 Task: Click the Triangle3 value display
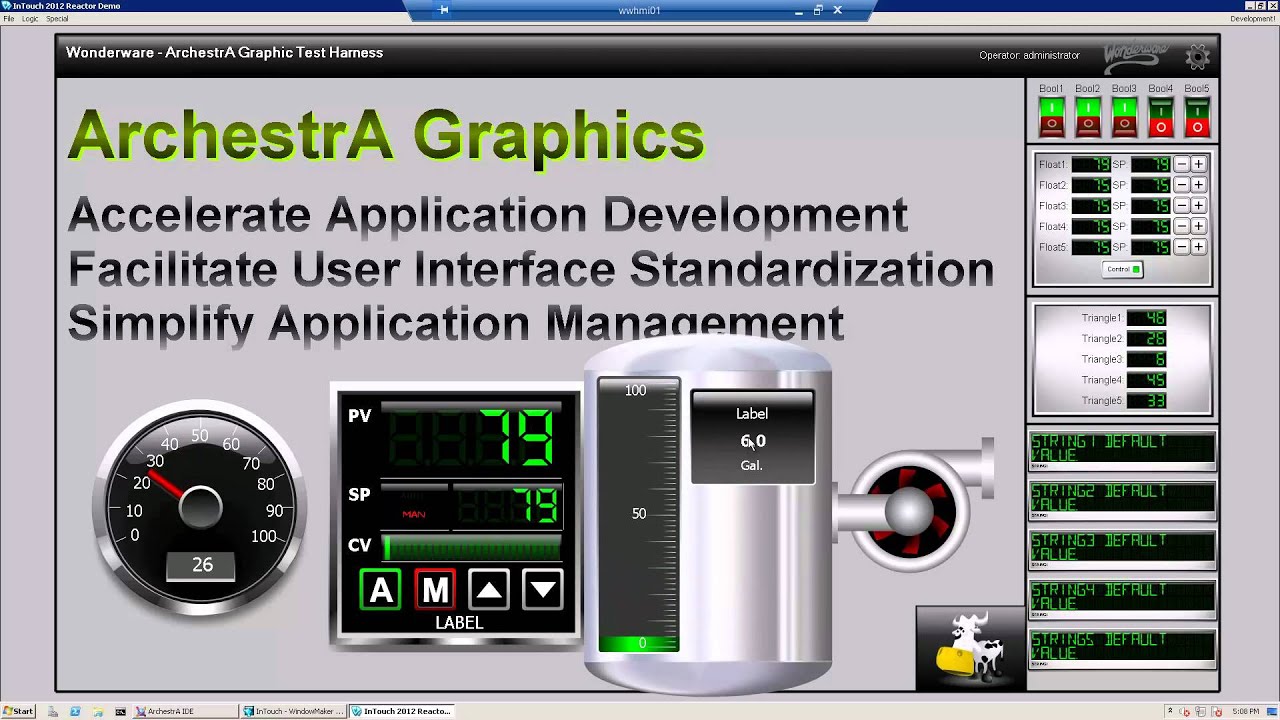click(x=1146, y=359)
